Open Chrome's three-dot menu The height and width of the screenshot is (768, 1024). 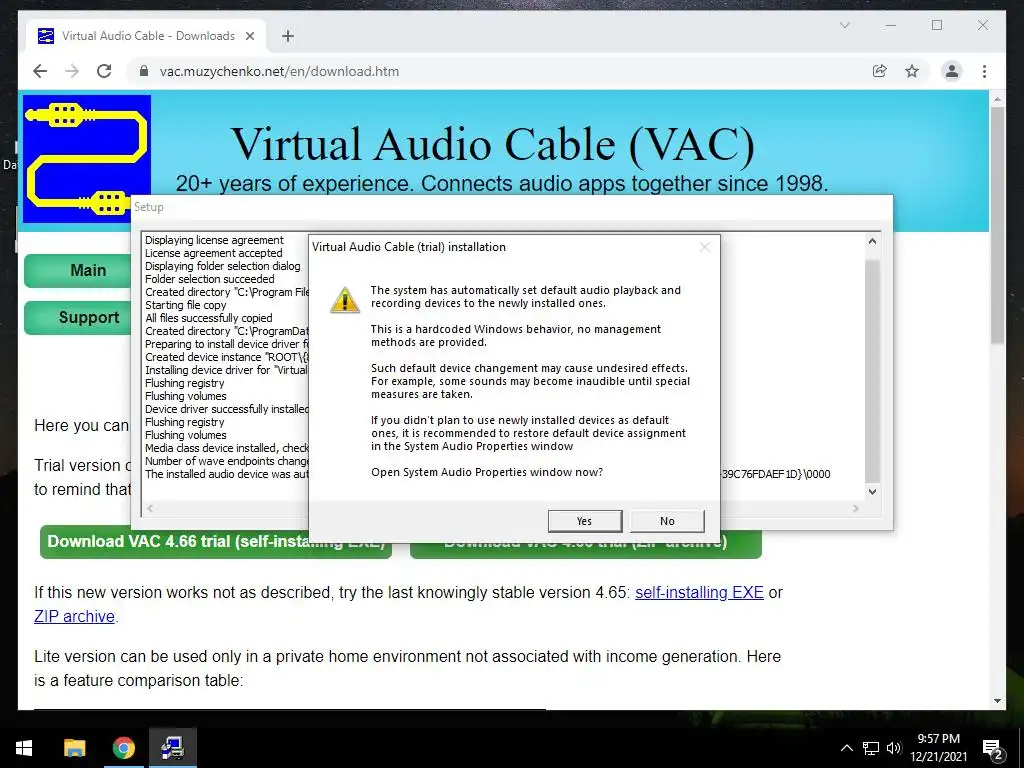coord(984,71)
